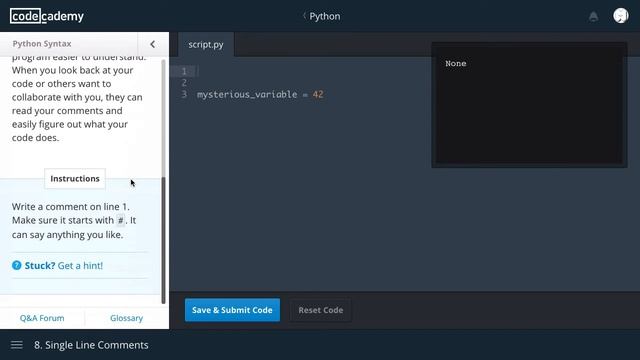Click the lesson panel scrollbar

pyautogui.click(x=164, y=240)
